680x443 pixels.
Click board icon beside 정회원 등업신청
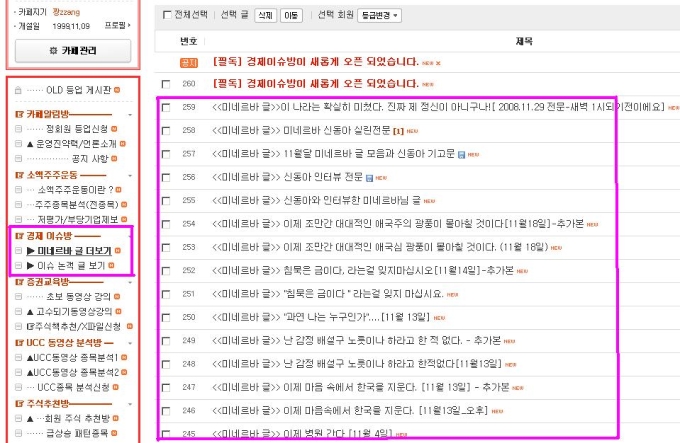point(18,129)
